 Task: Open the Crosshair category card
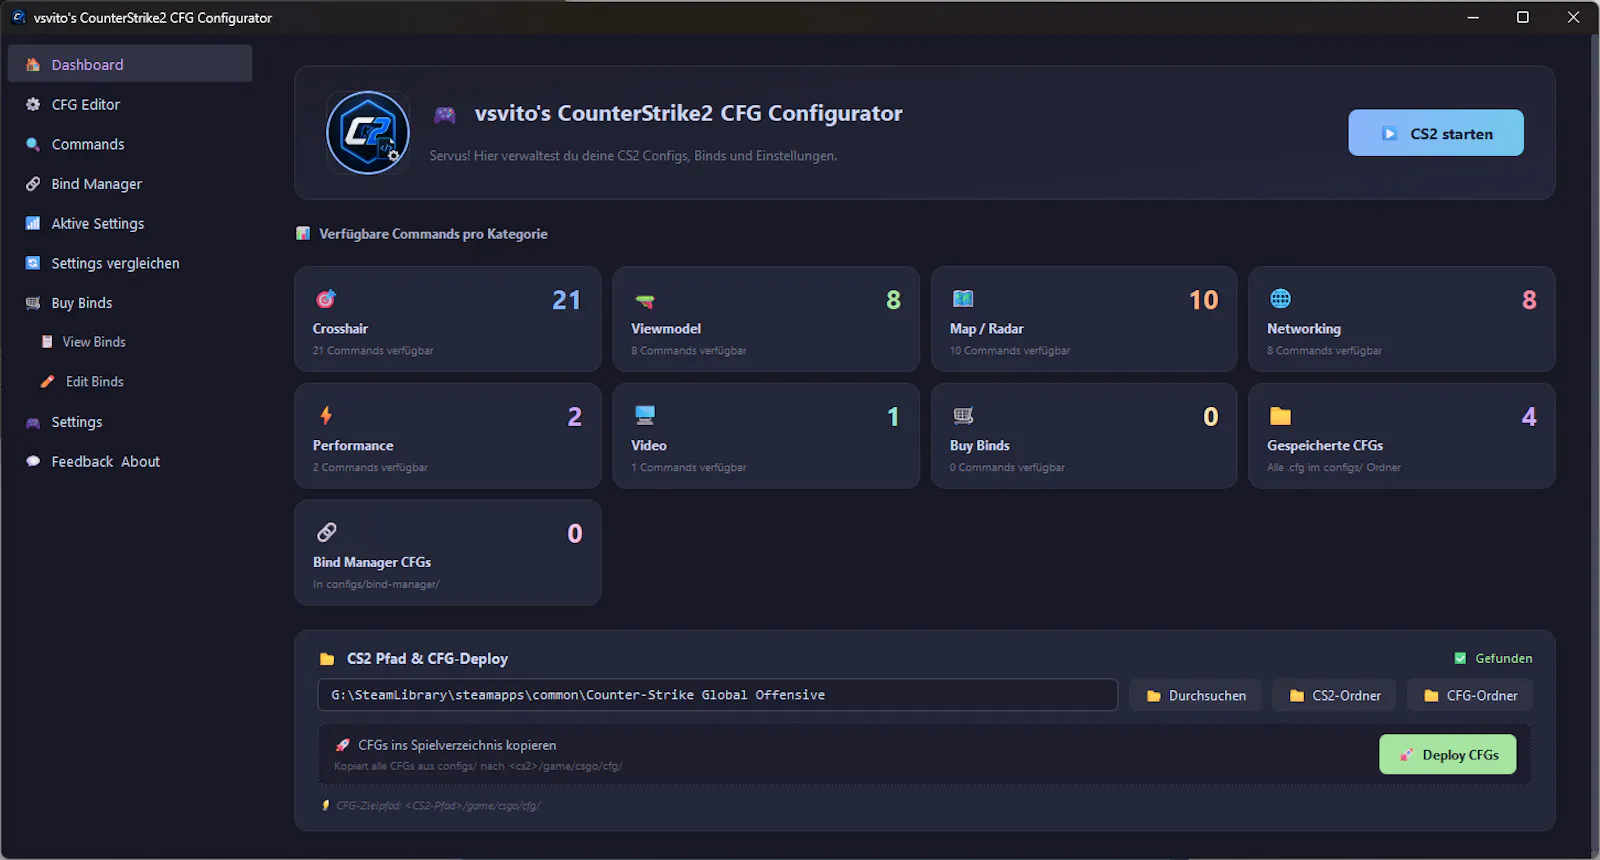[x=448, y=319]
